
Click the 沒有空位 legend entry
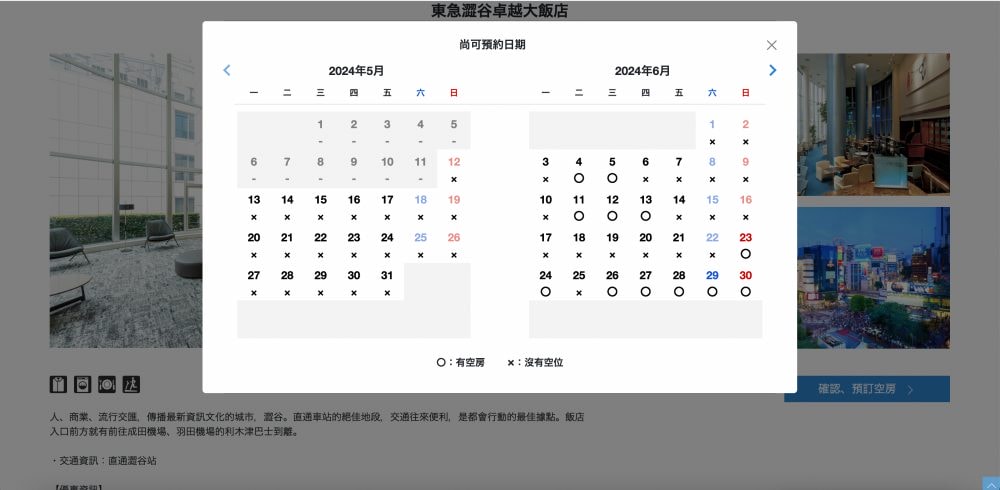coord(536,362)
